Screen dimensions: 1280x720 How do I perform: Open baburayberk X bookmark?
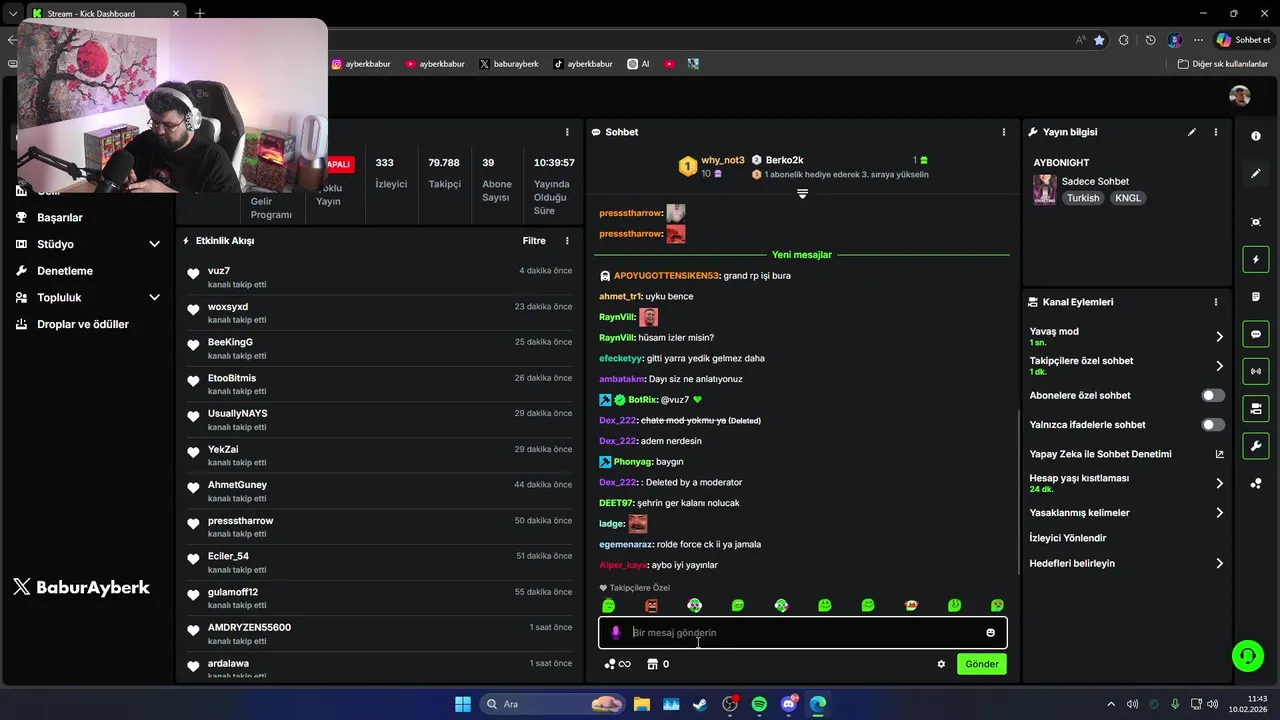click(x=508, y=64)
